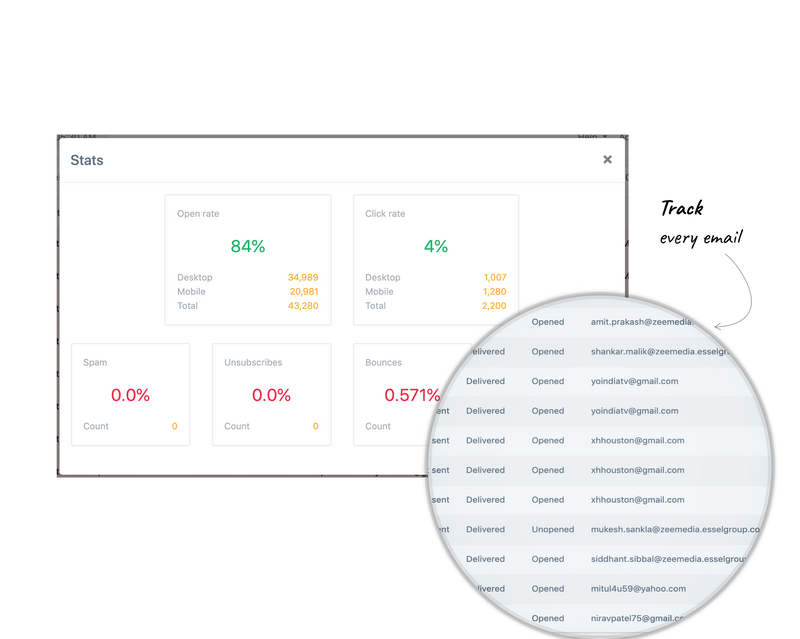Click the Bounces card label

point(383,362)
